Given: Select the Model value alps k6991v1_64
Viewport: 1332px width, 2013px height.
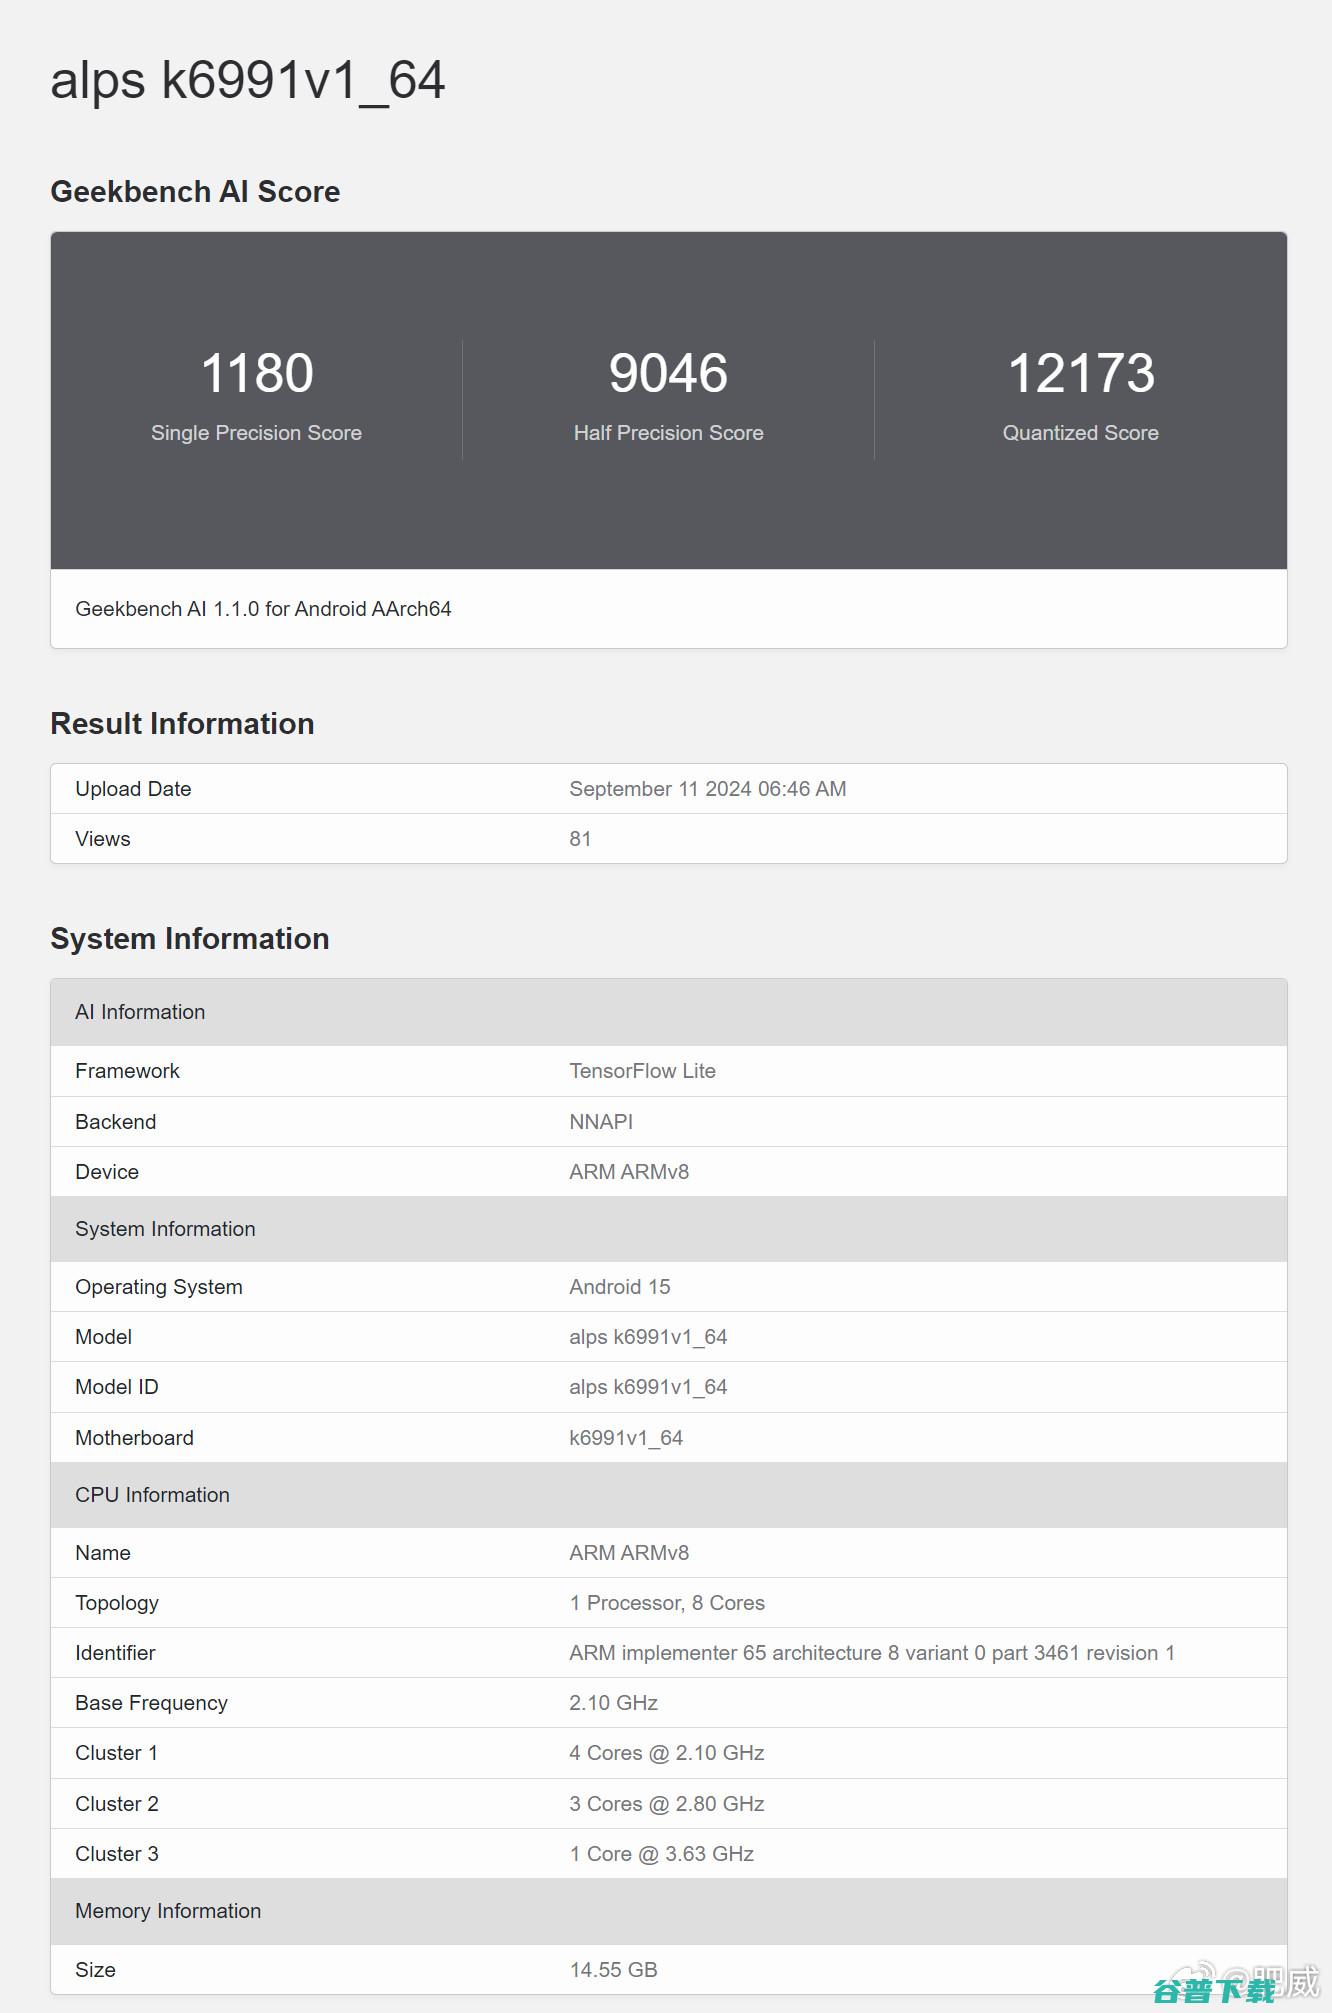Looking at the screenshot, I should 648,1337.
